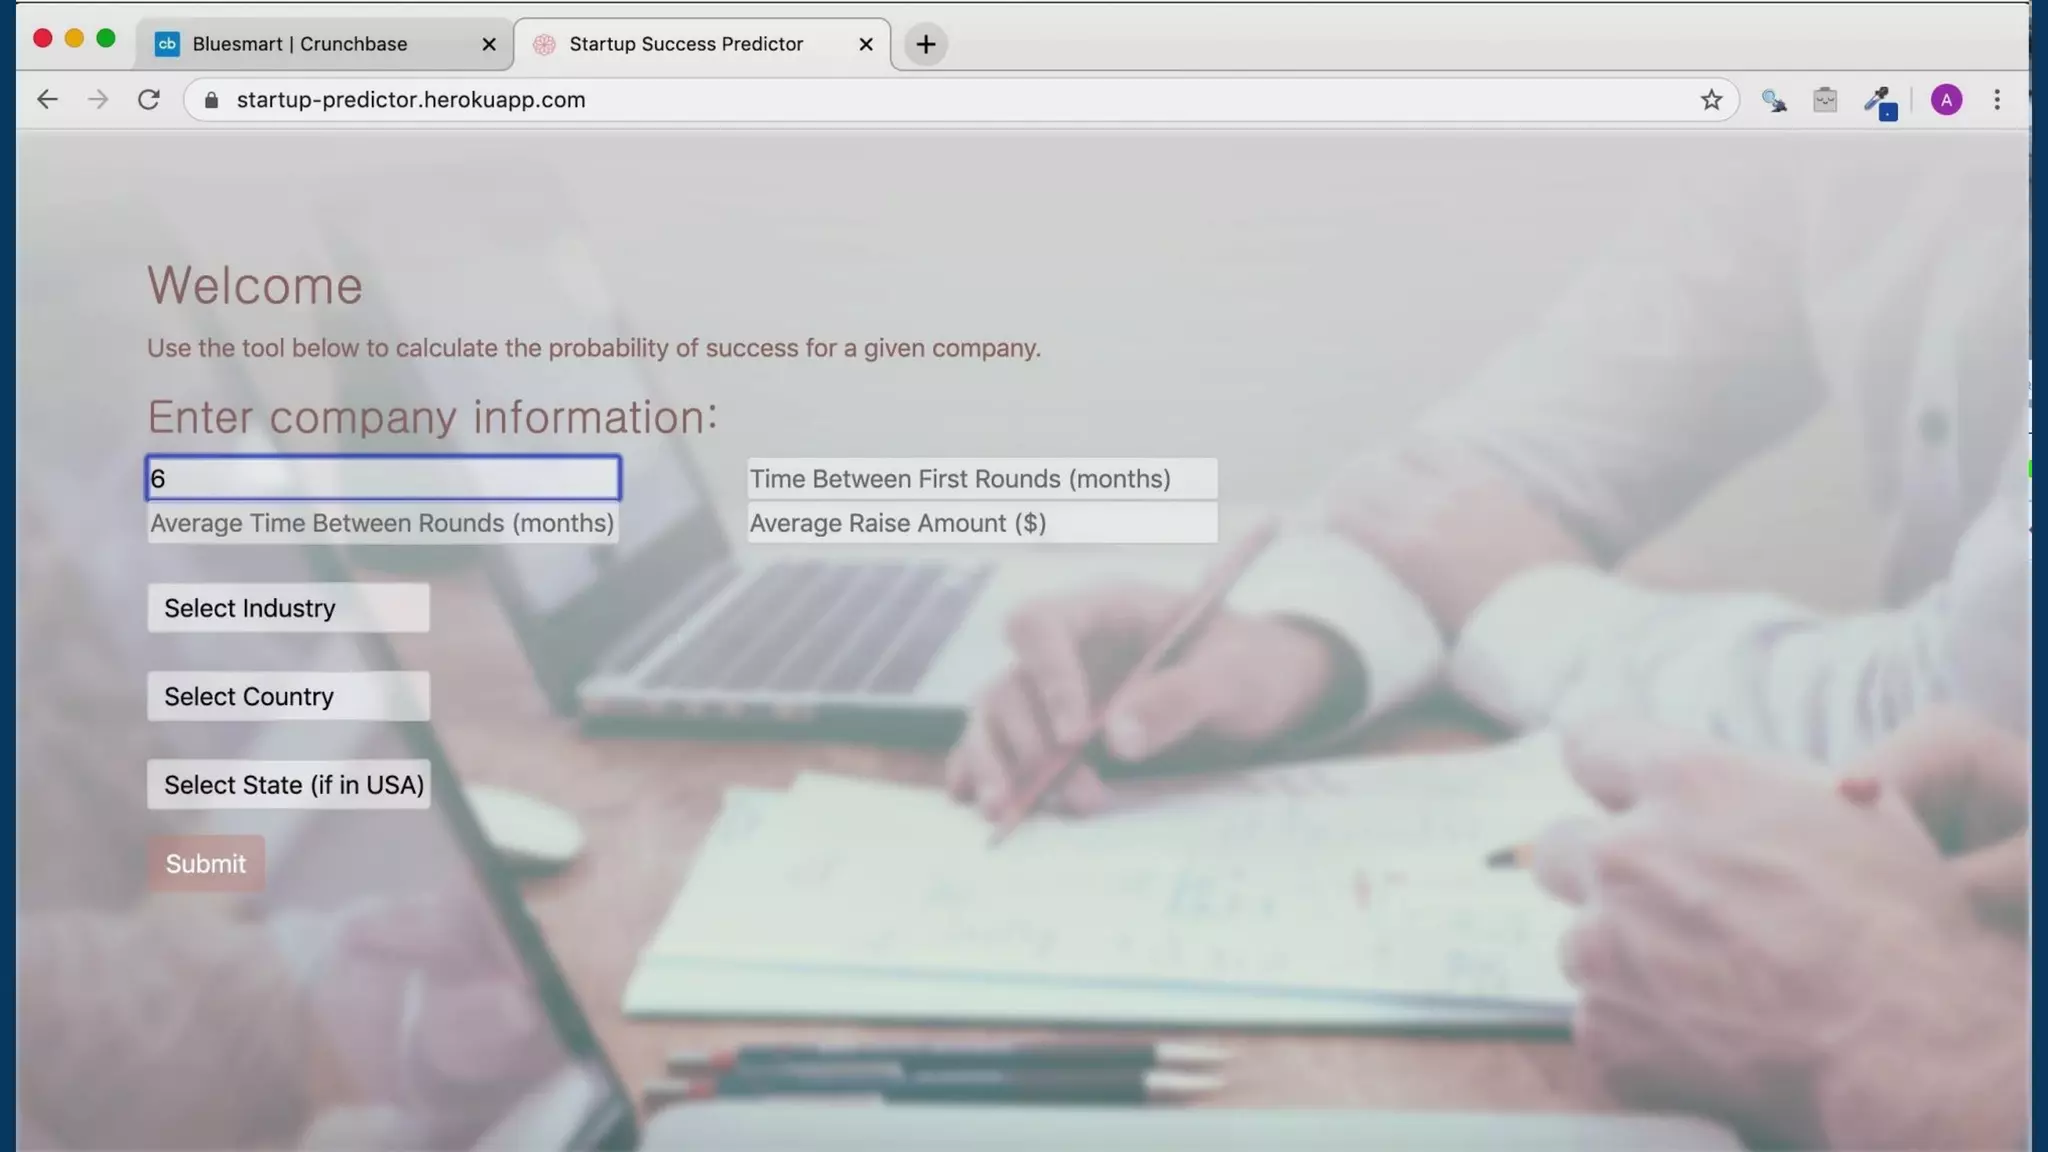Click the purple profile avatar
The height and width of the screenshot is (1152, 2048).
(1945, 100)
